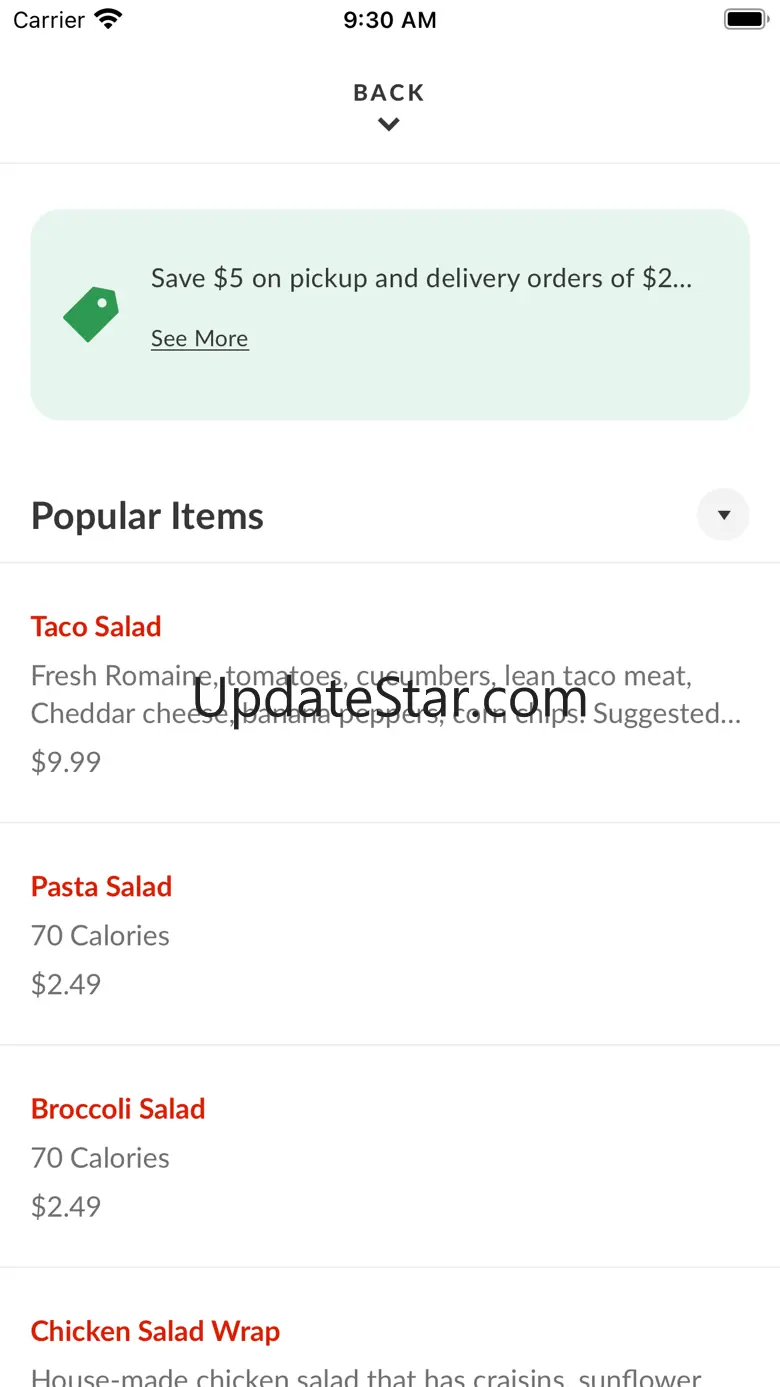Screen dimensions: 780x1387
Task: Open the Chicken Salad Wrap item
Action: tap(155, 1331)
